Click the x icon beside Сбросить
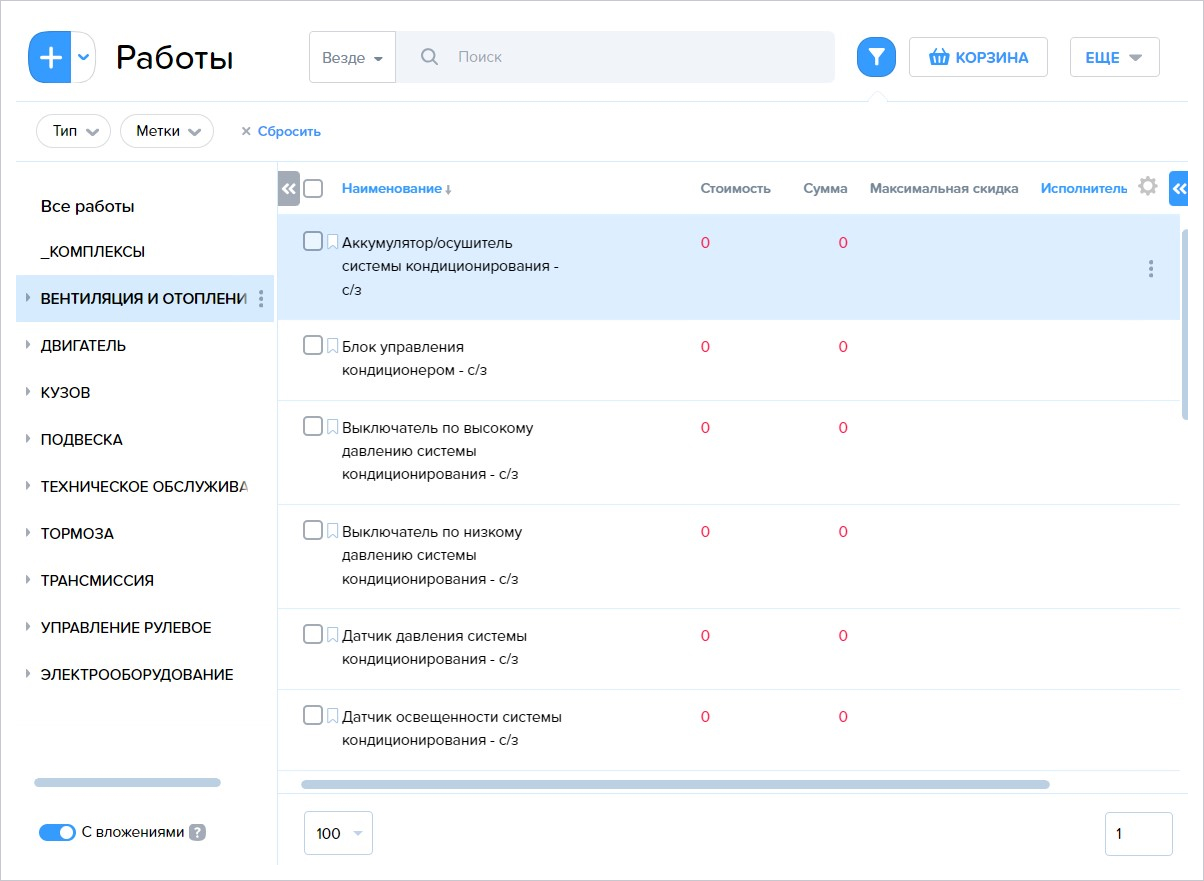Viewport: 1204px width, 881px height. point(246,131)
